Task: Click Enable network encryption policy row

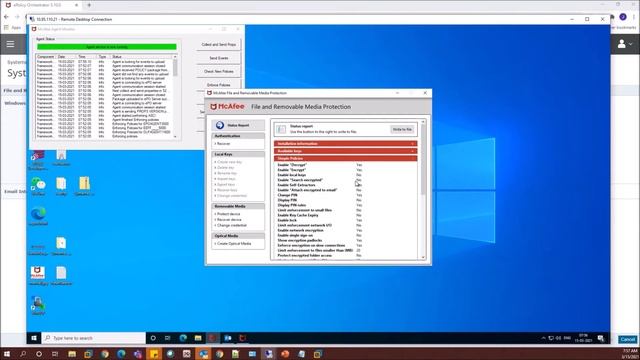Action: (320, 230)
